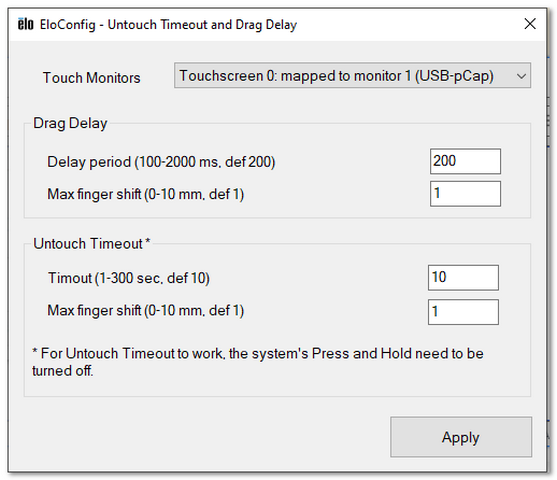557x480 pixels.
Task: Click the Drag Delay period value field
Action: pos(465,161)
